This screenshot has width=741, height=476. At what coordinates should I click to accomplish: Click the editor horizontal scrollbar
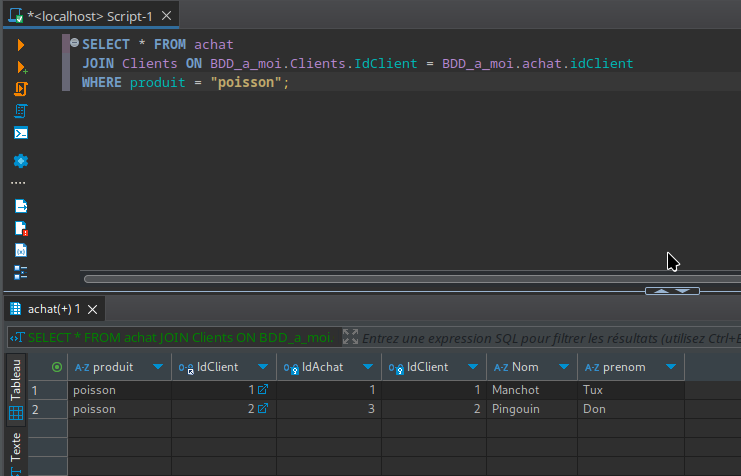400,279
